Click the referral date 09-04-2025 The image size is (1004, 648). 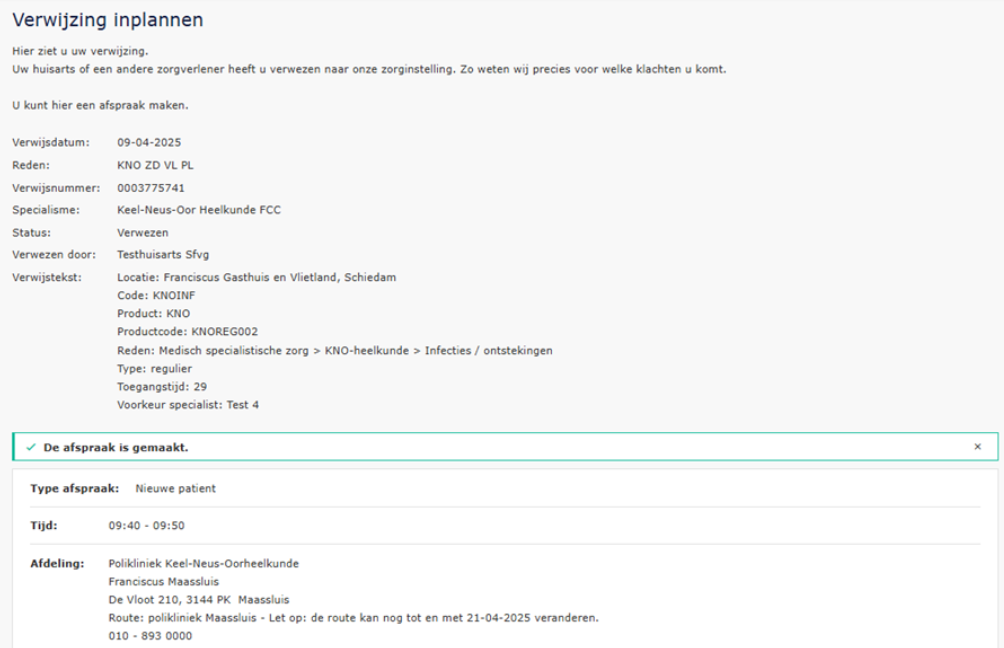coord(149,142)
